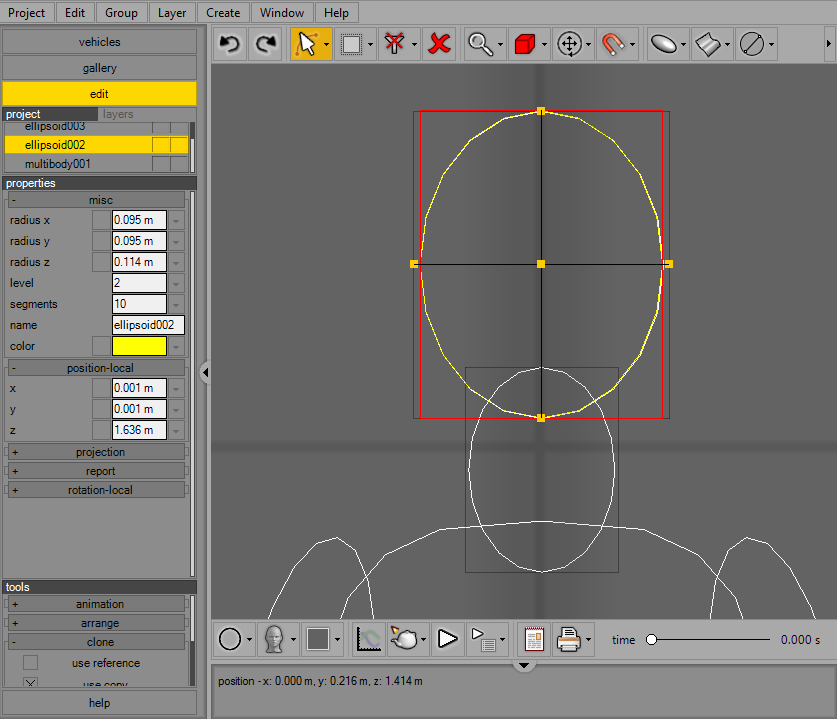Viewport: 837px width, 719px height.
Task: Collapse the position-local section
Action: [x=97, y=368]
